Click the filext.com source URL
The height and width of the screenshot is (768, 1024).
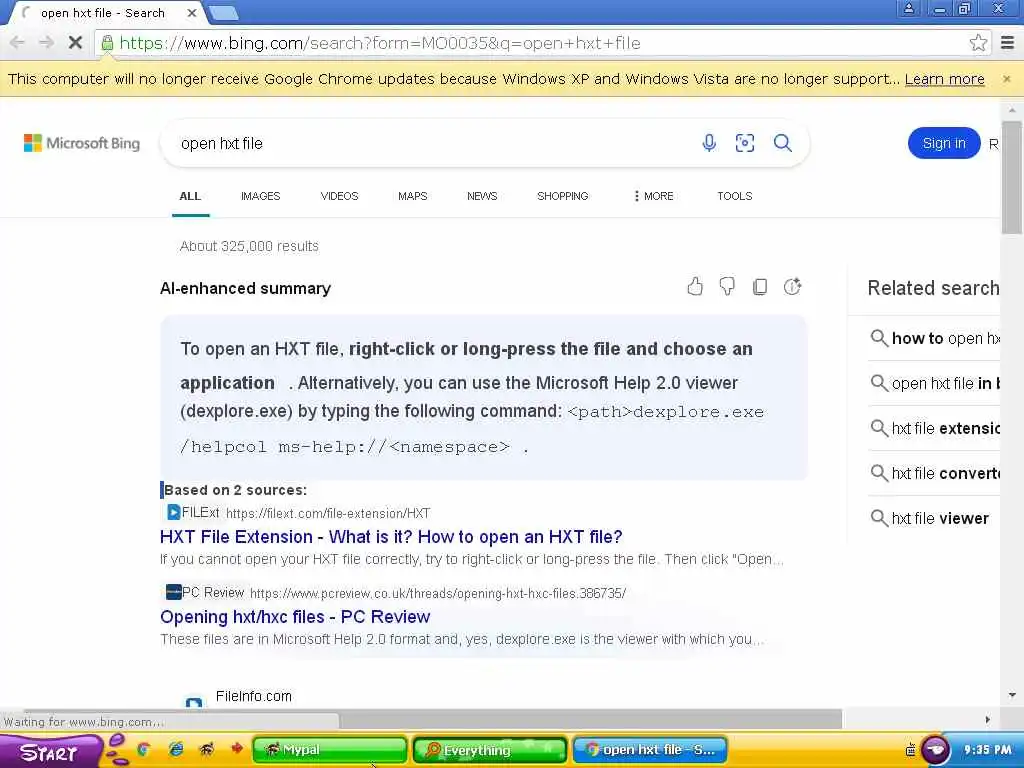(328, 513)
